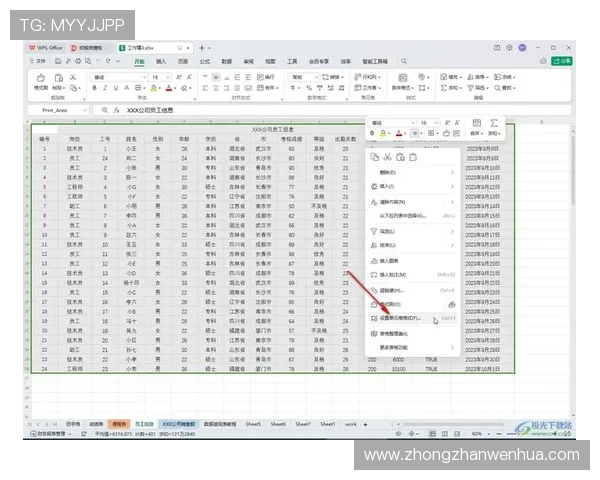Click the percent style icon
Viewport: 600px width, 480px height.
tap(309, 88)
